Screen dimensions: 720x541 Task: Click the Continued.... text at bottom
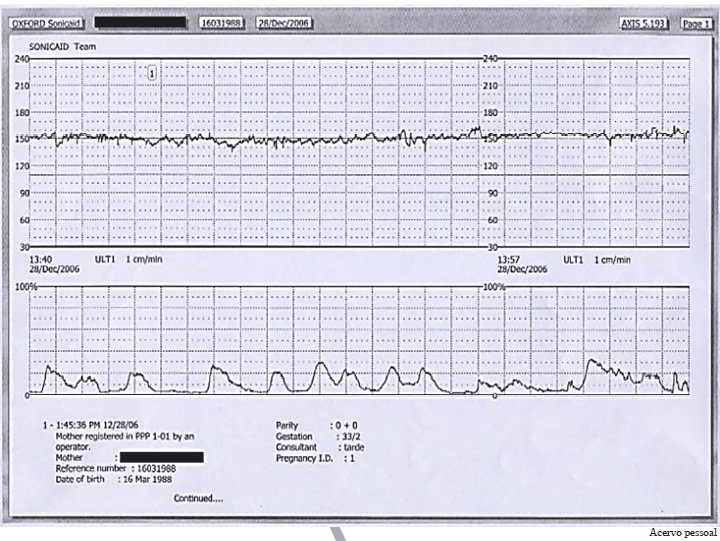point(198,497)
